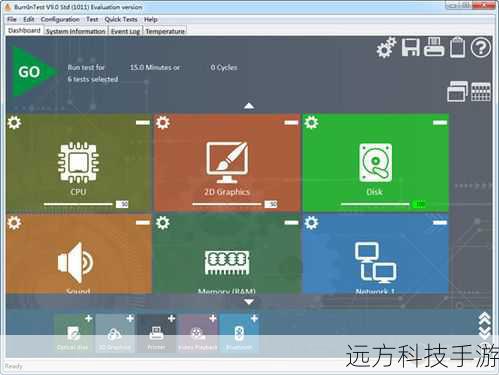
Task: Click the Disk hard drive icon
Action: 375,163
